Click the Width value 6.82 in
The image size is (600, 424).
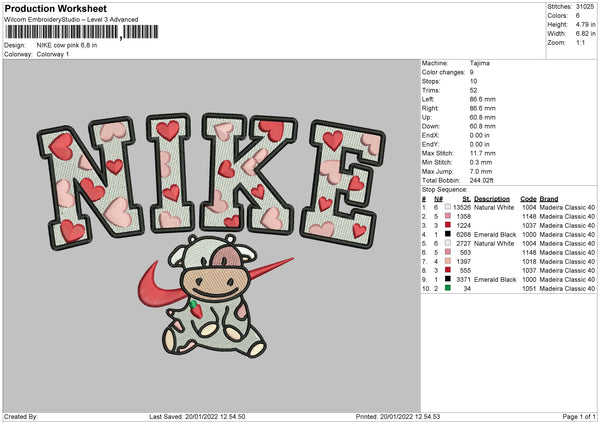pyautogui.click(x=585, y=34)
